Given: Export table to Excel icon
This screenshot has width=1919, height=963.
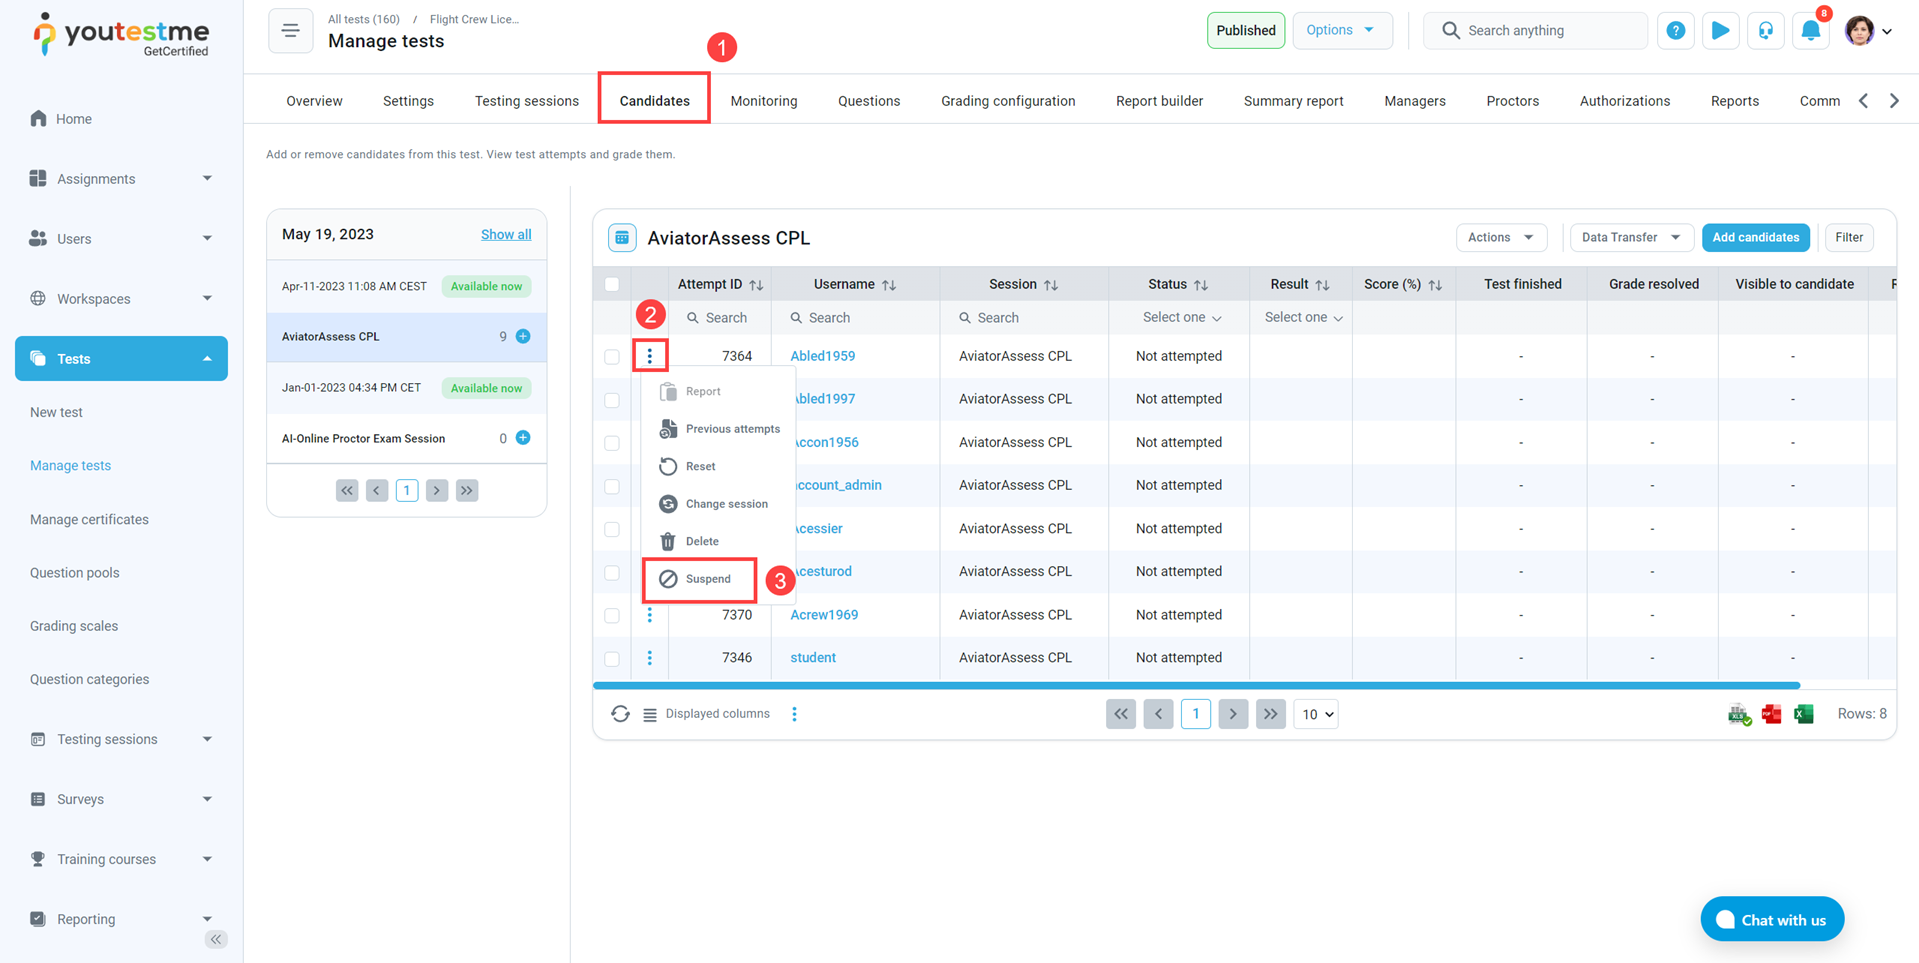Looking at the screenshot, I should pyautogui.click(x=1804, y=714).
